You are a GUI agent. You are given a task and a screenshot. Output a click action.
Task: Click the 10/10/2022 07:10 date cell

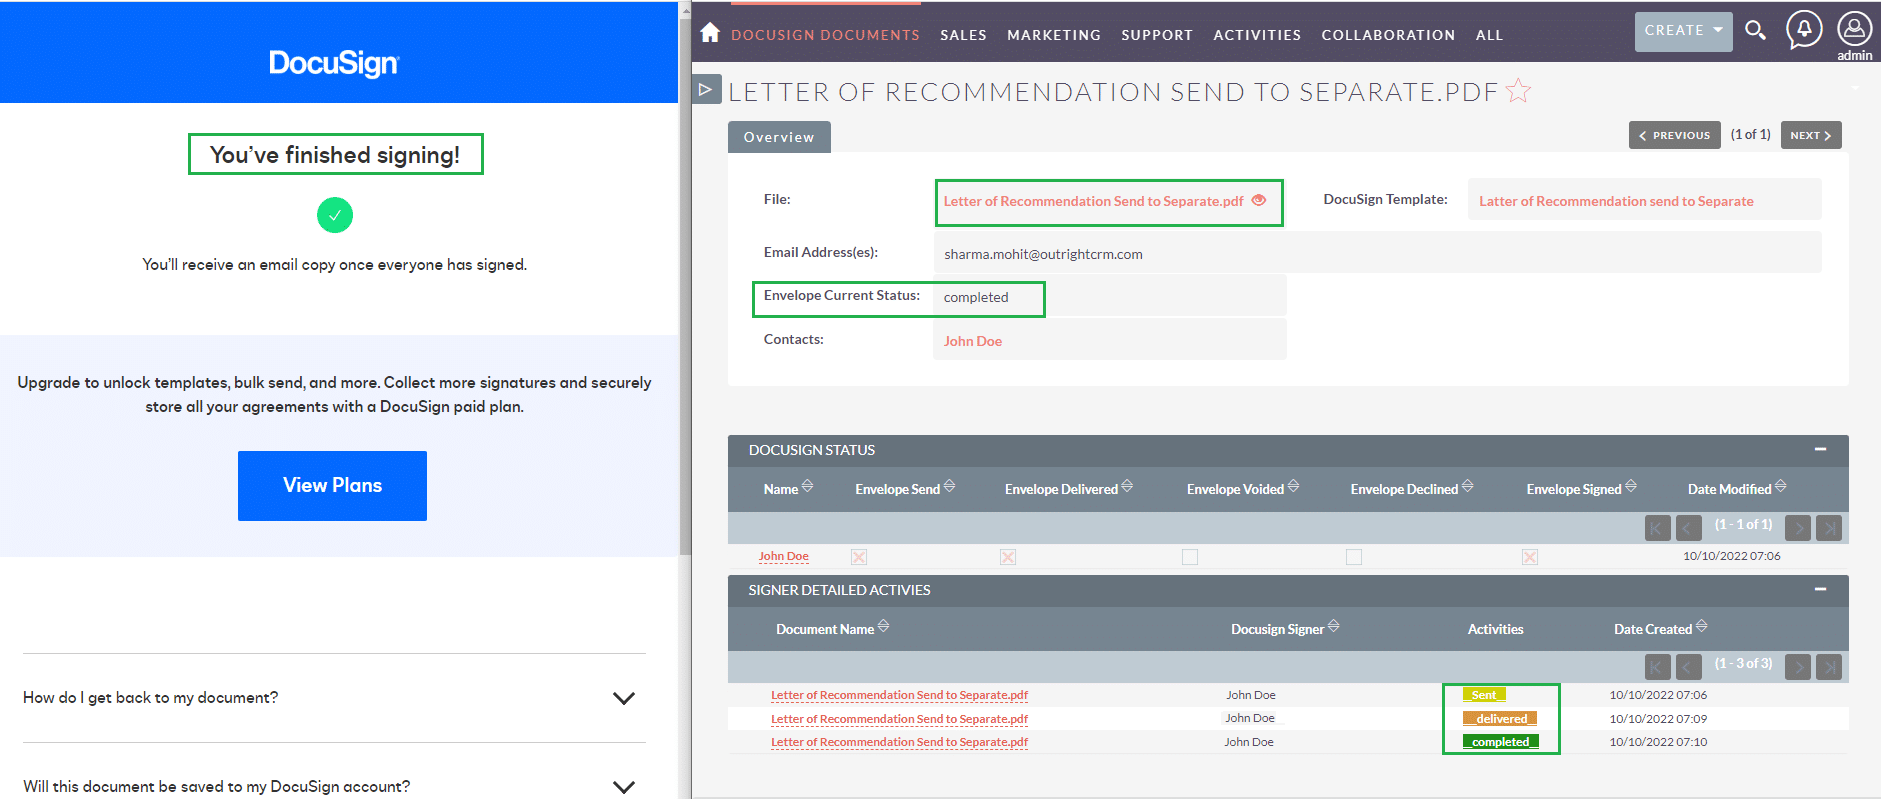1658,742
